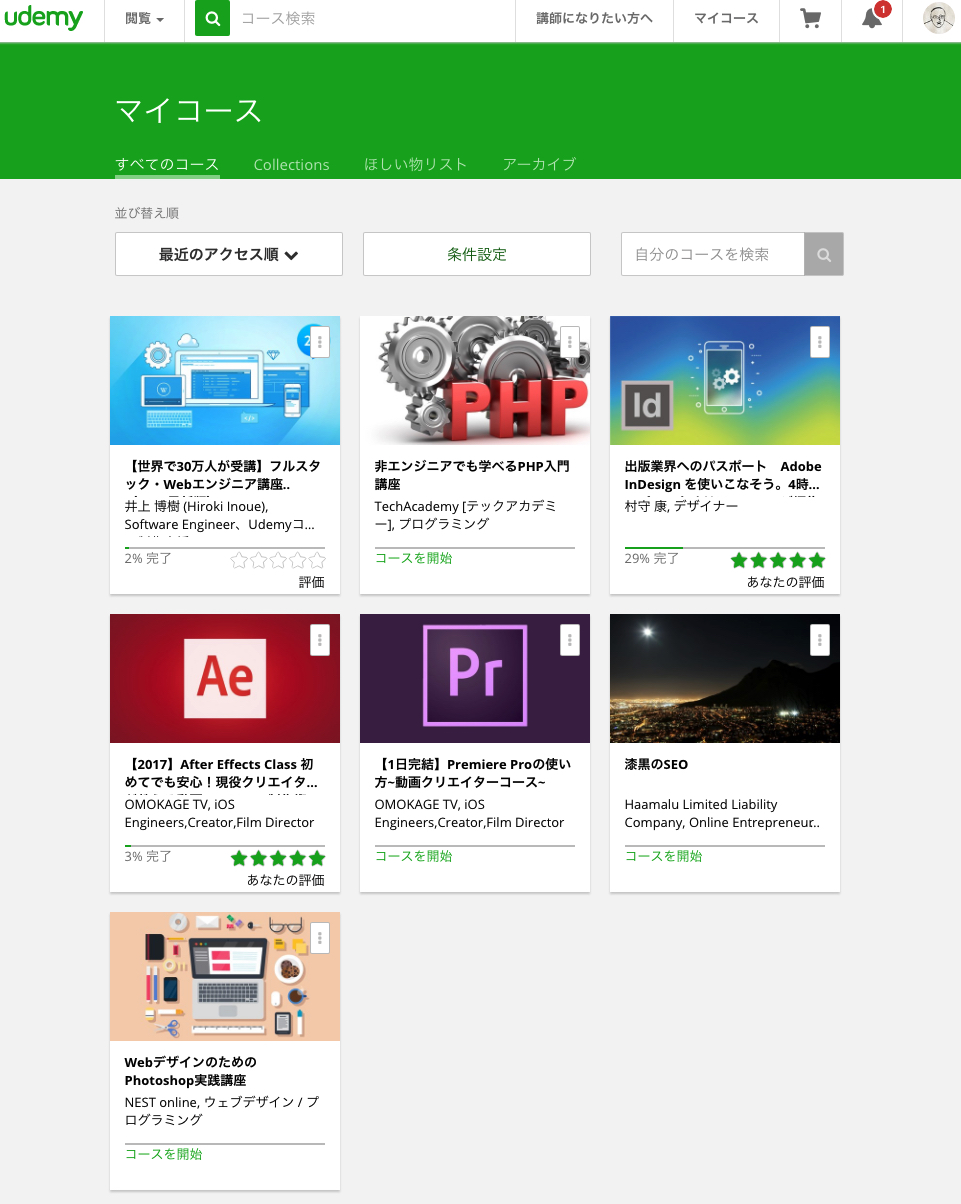This screenshot has width=961, height=1204.
Task: Click the green search magnifier button
Action: tap(212, 18)
